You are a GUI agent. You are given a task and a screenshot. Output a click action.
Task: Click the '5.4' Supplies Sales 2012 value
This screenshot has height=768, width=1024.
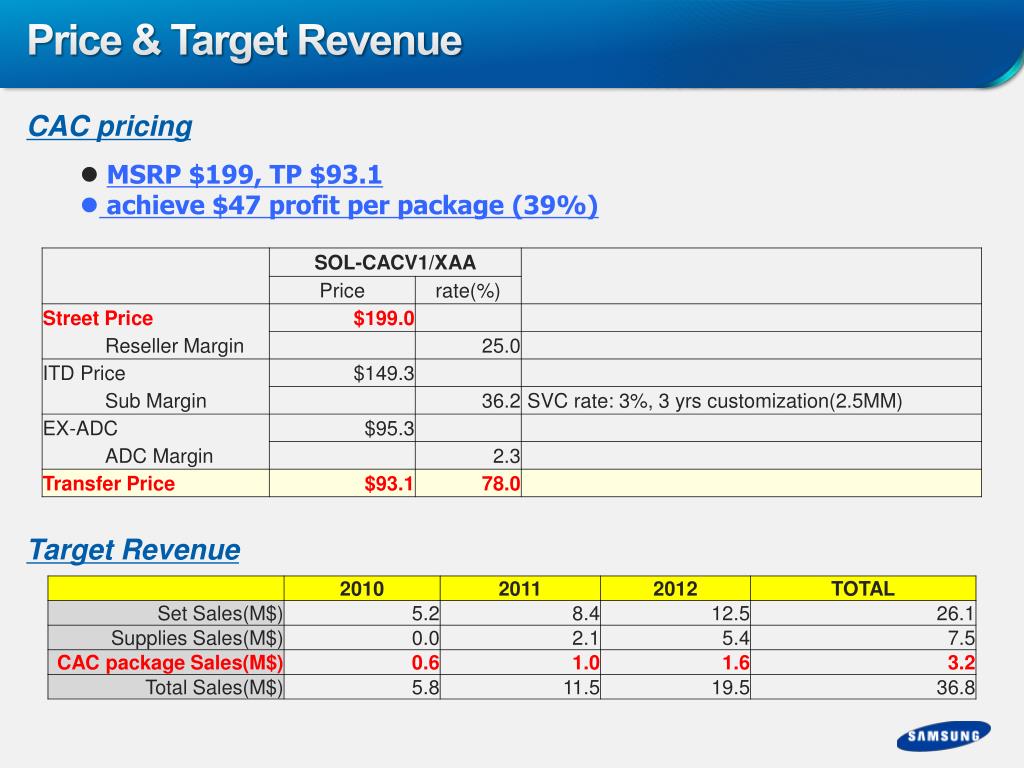point(735,638)
